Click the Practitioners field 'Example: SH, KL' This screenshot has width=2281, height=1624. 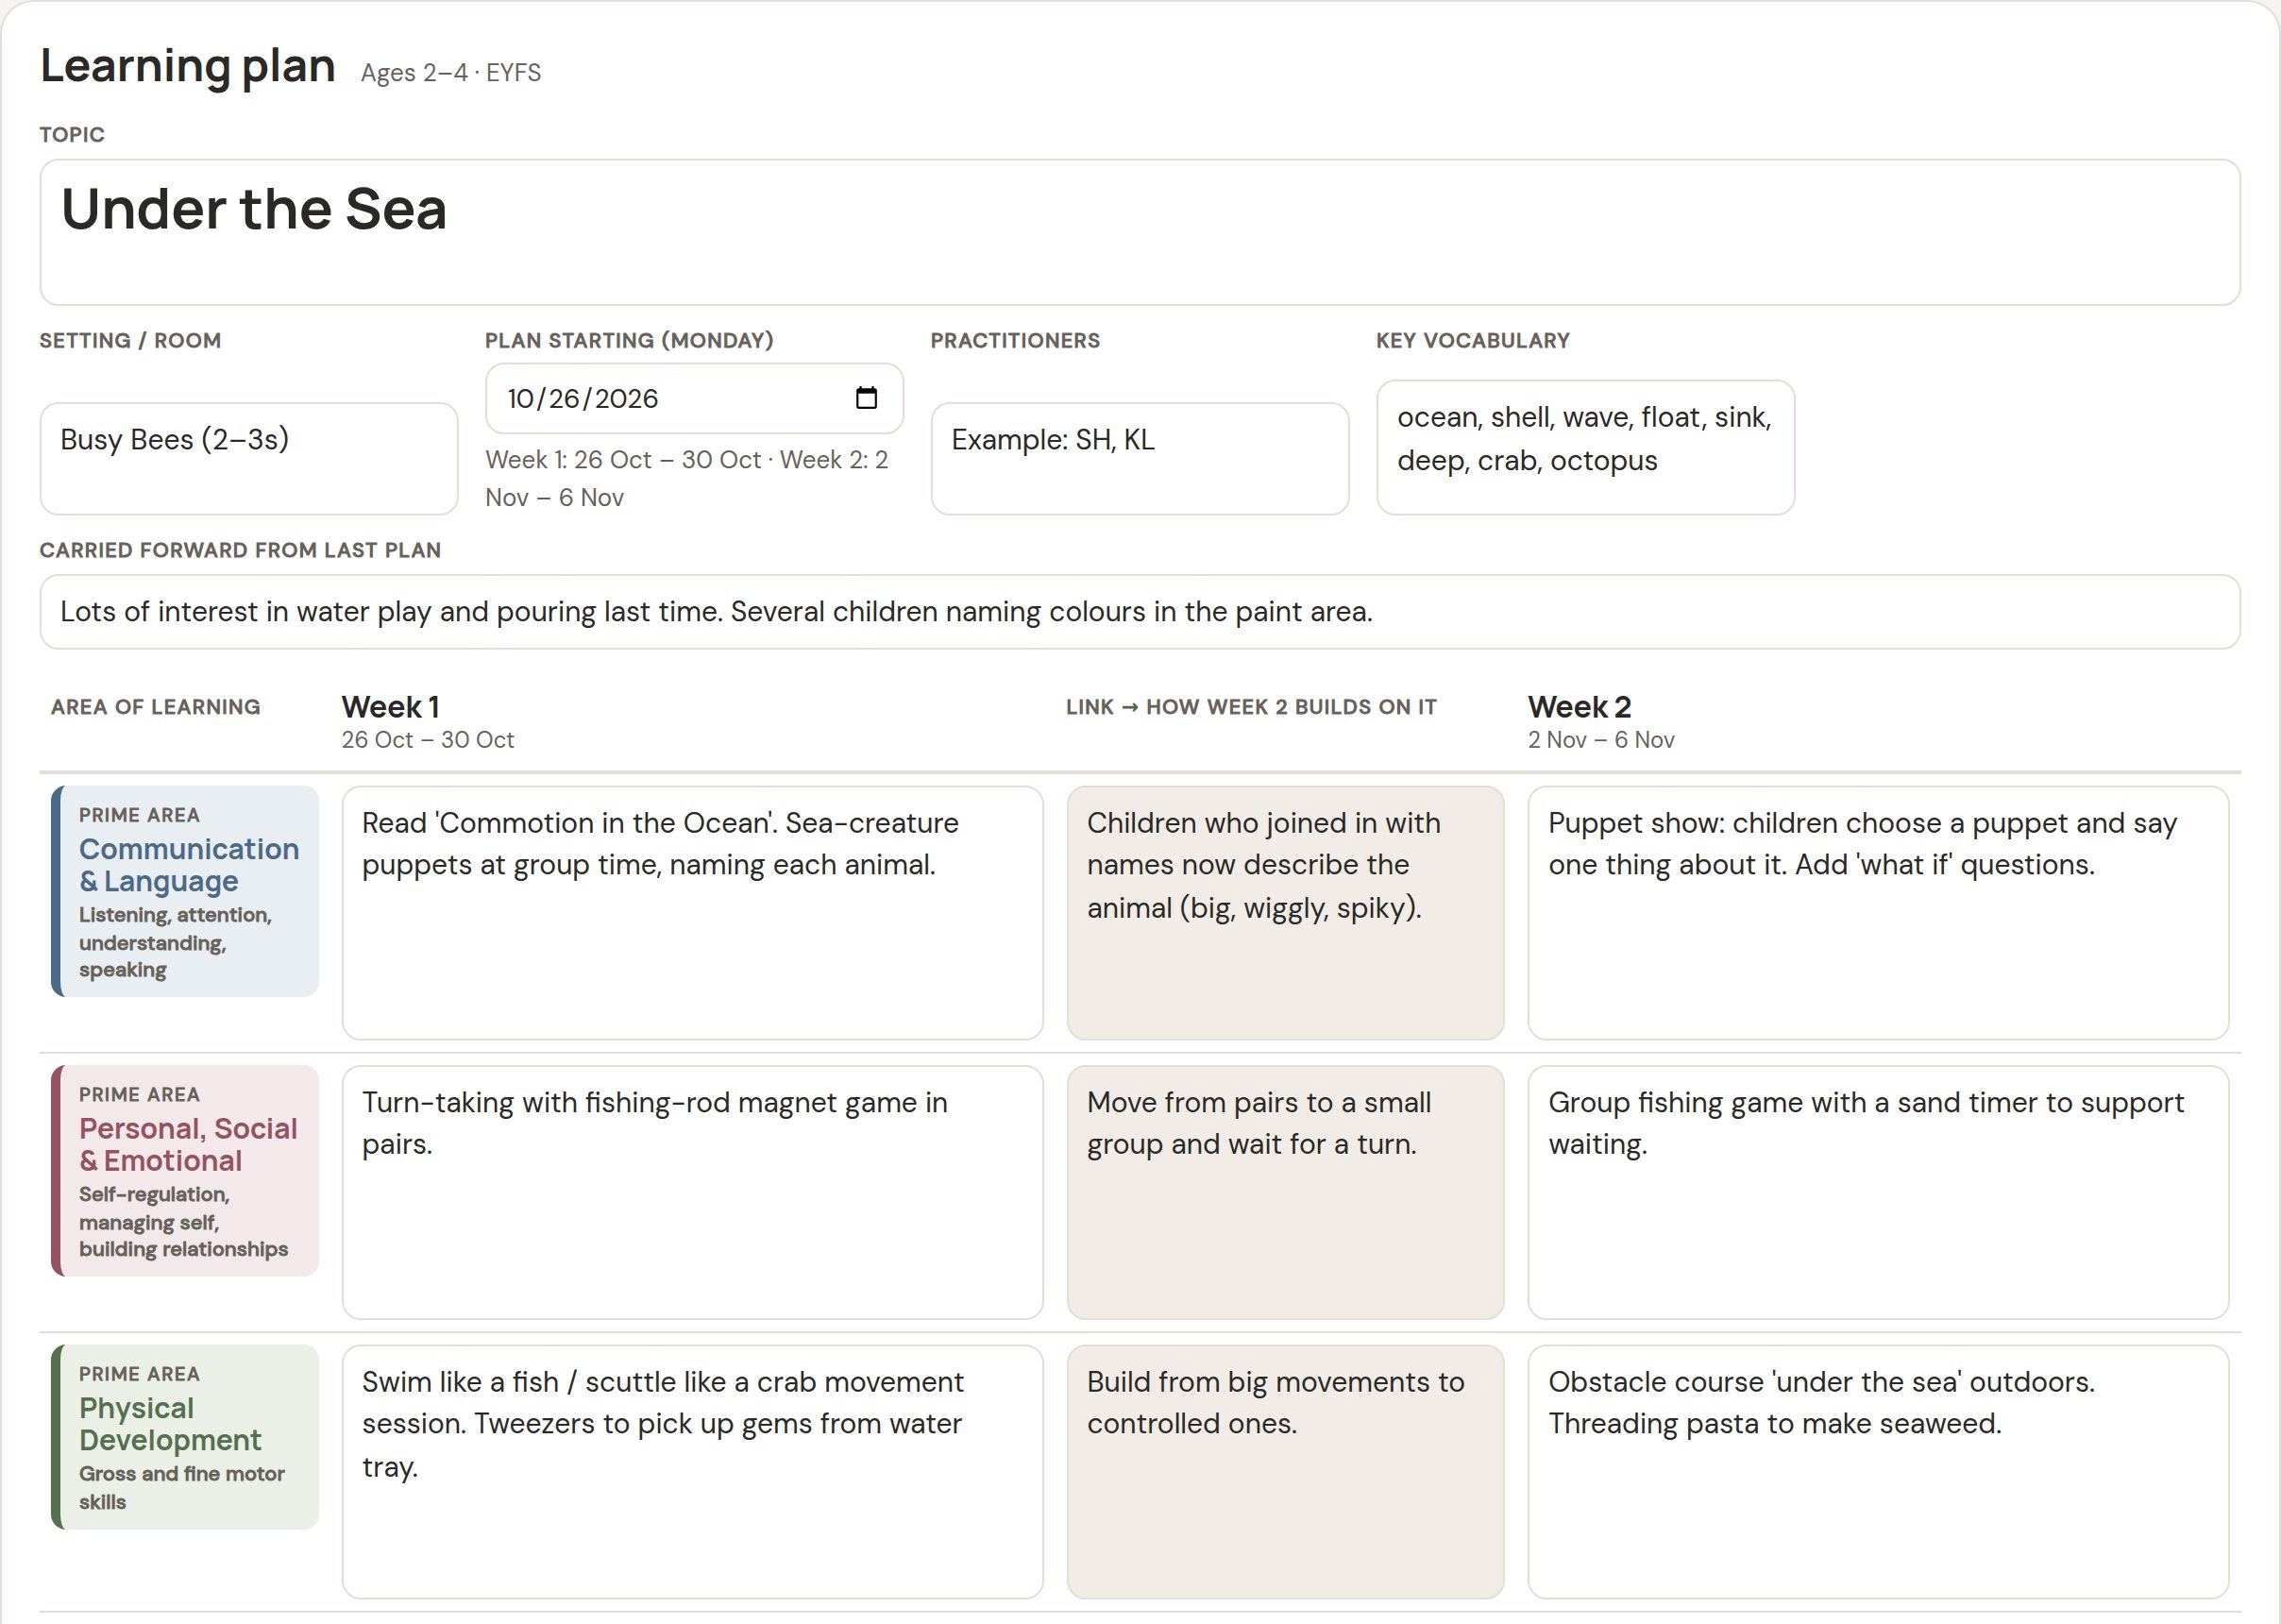[1140, 459]
